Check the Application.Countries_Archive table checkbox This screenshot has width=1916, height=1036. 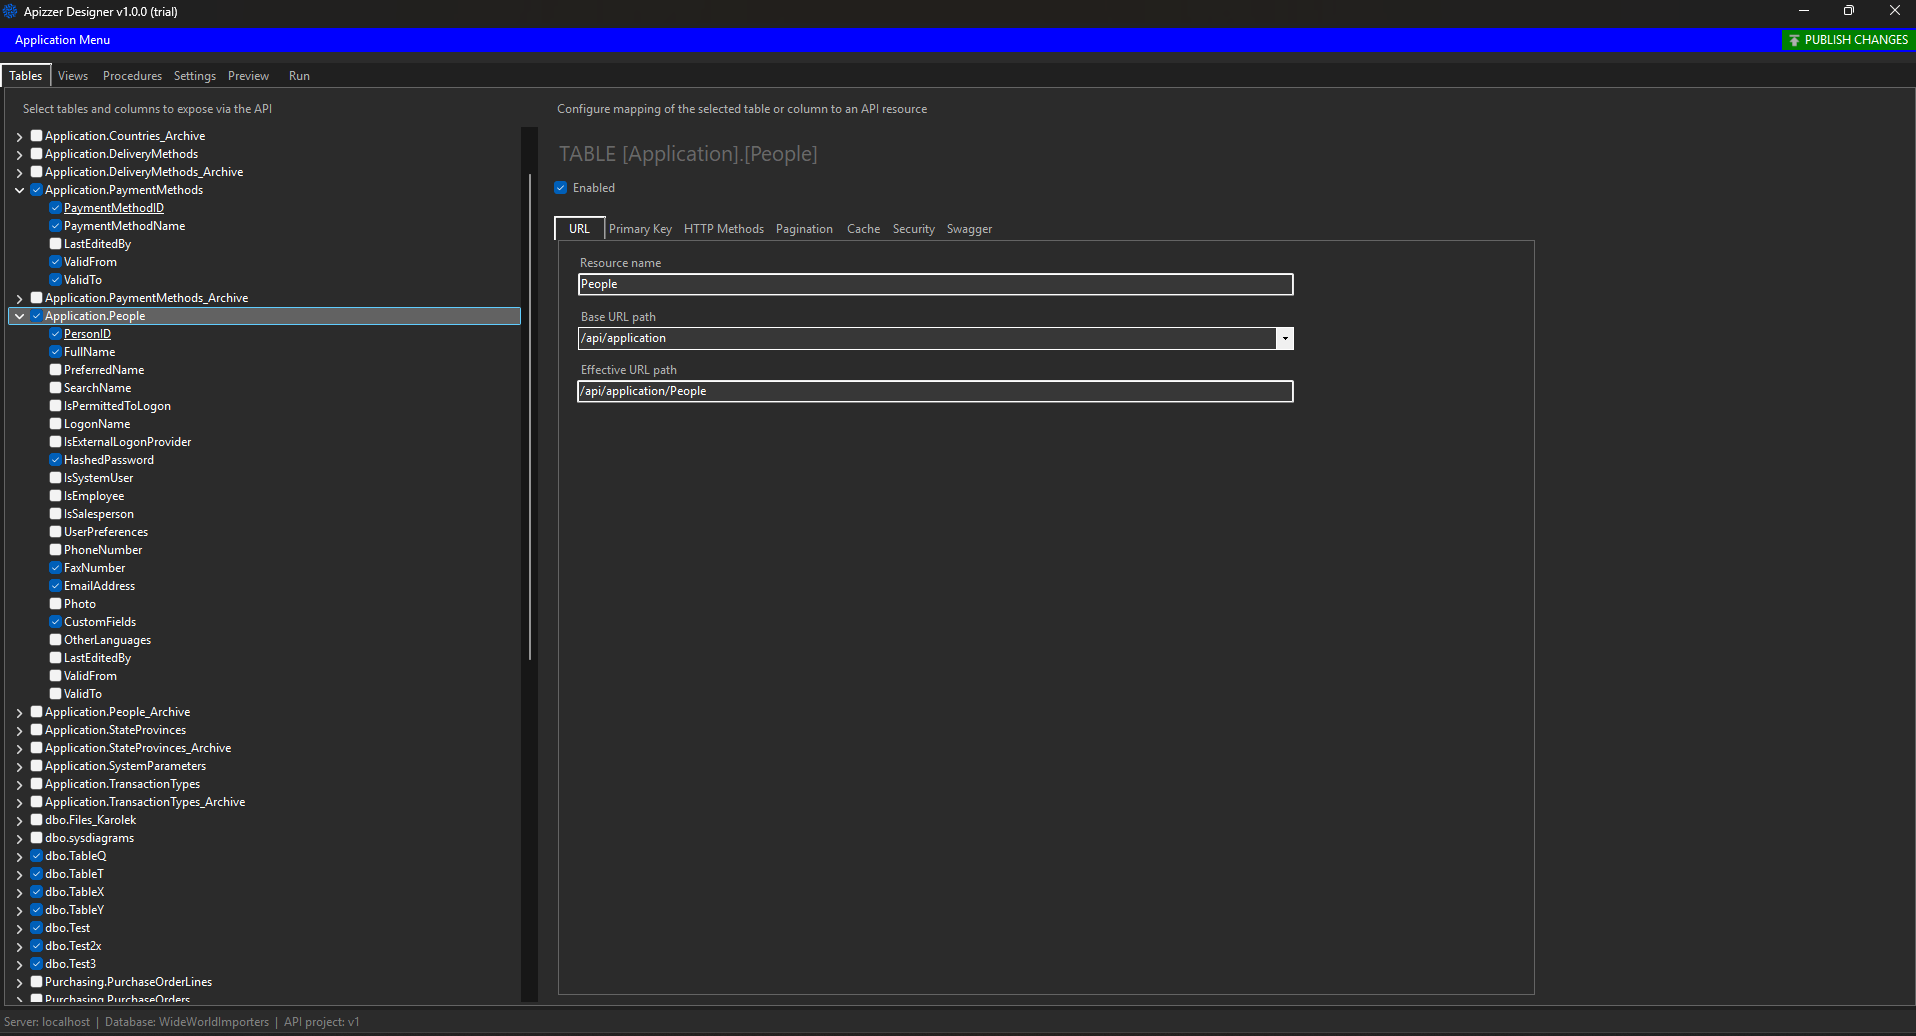click(36, 136)
